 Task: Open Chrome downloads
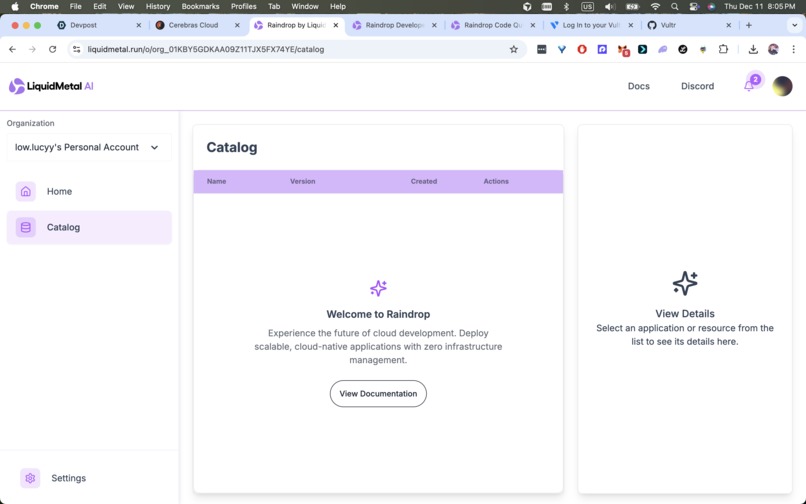tap(753, 49)
